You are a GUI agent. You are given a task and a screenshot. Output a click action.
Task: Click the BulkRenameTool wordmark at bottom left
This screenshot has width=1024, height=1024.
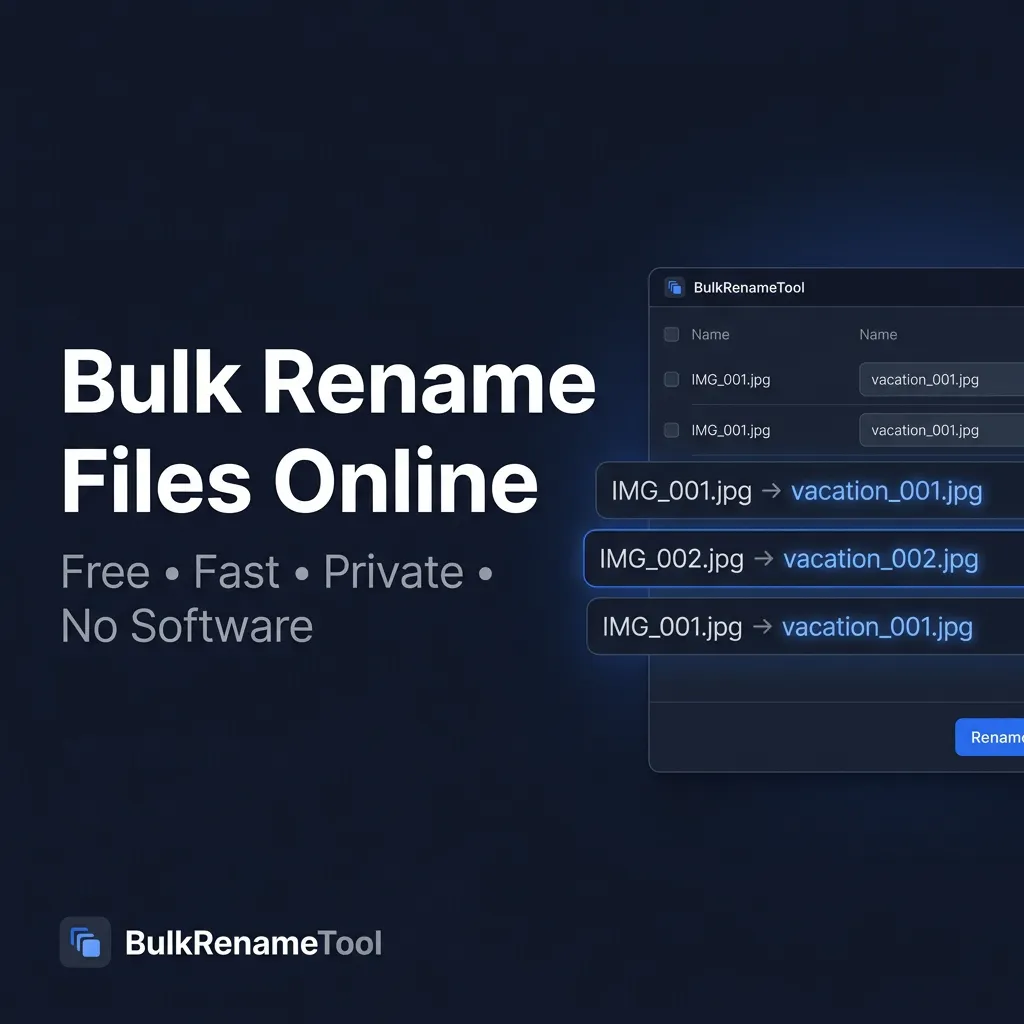pos(253,943)
